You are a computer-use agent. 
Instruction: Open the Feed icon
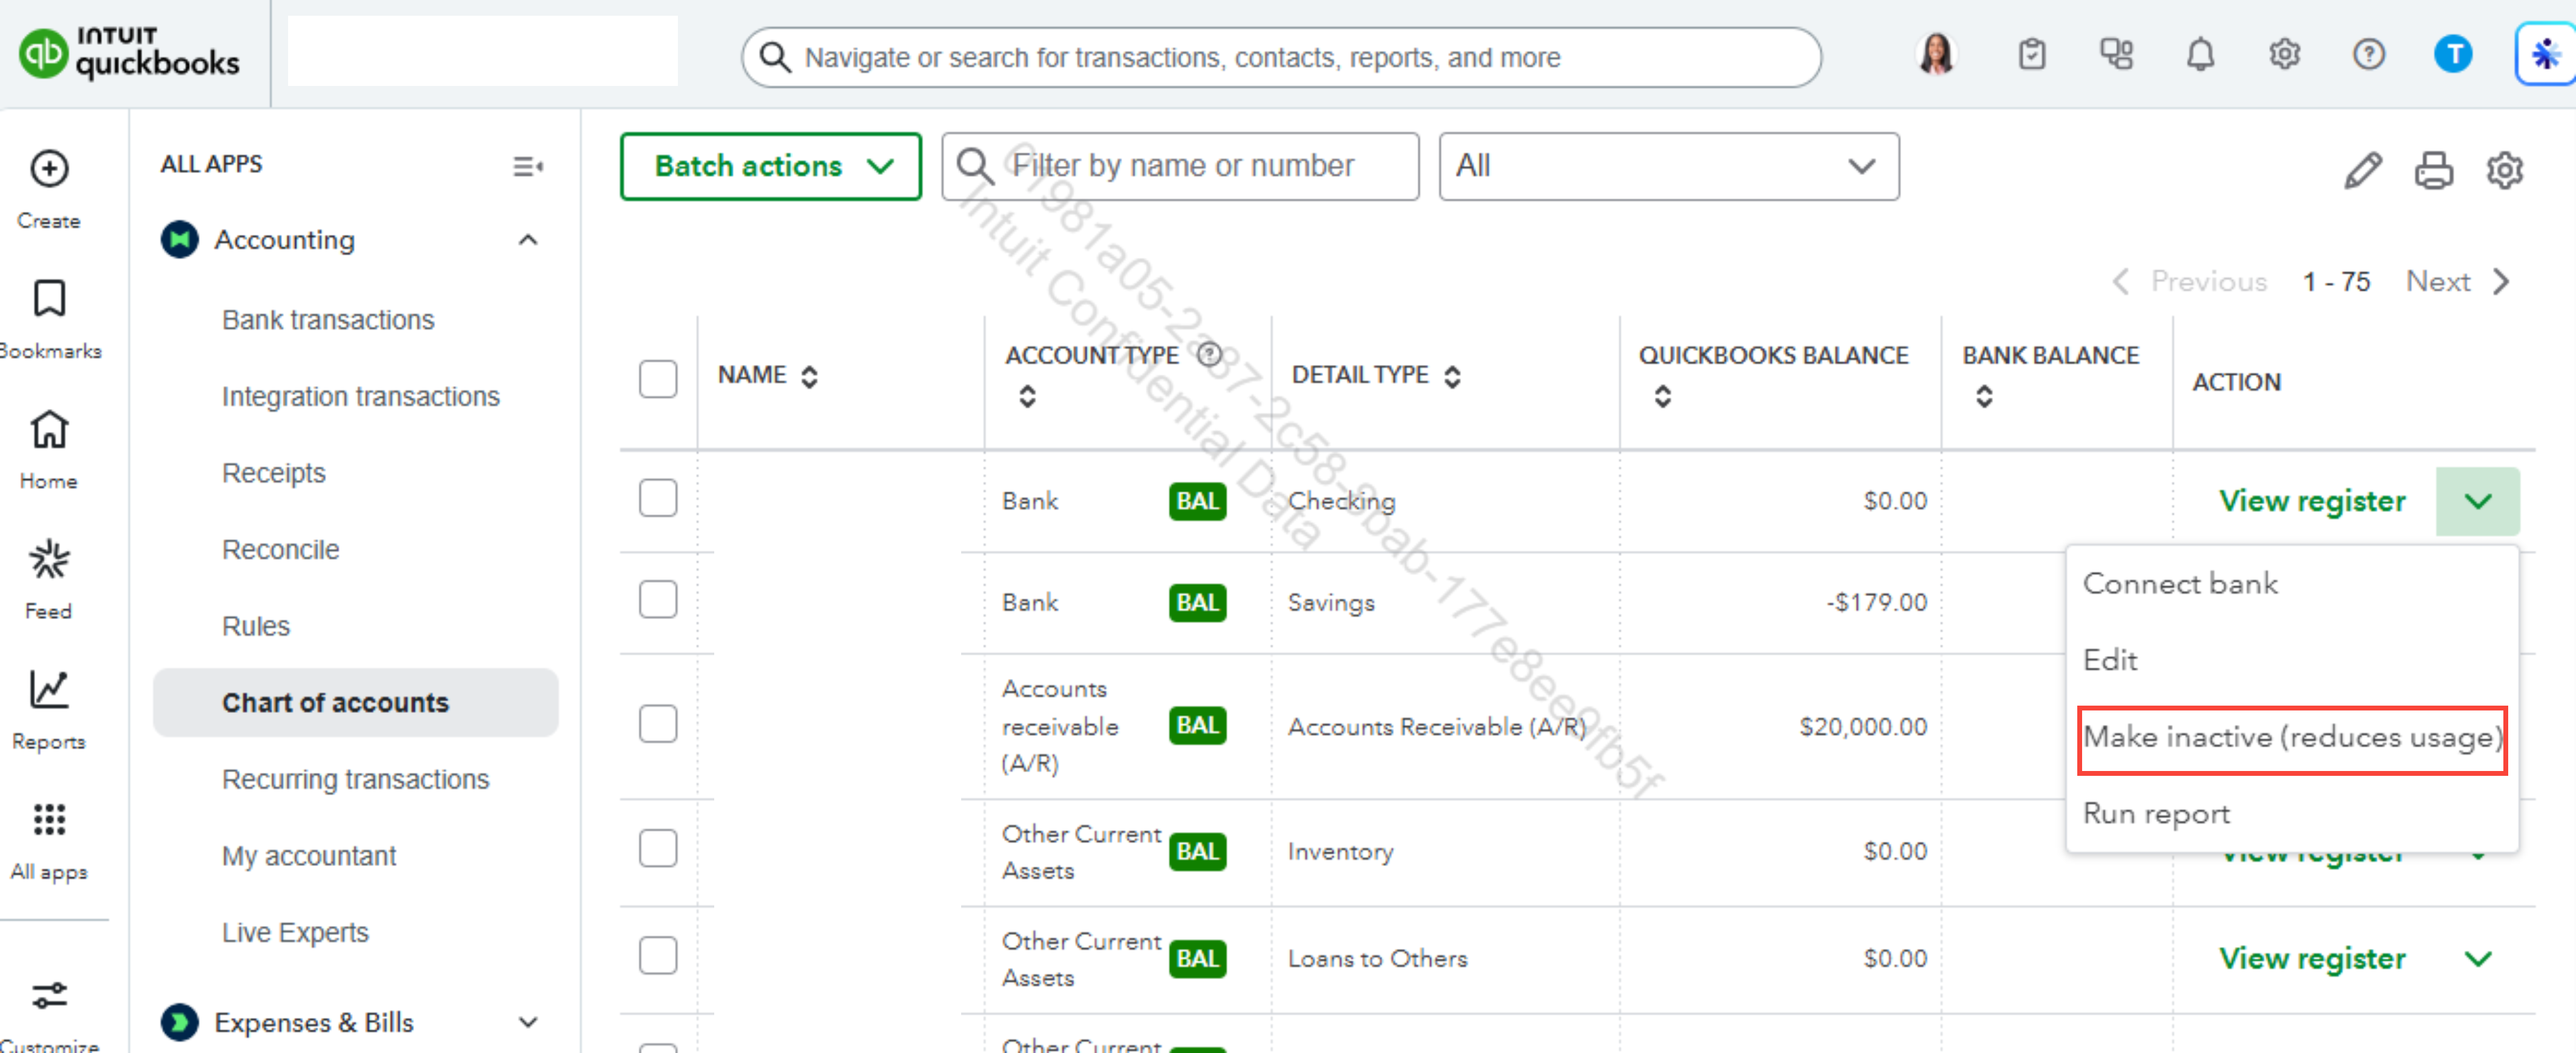coord(49,559)
